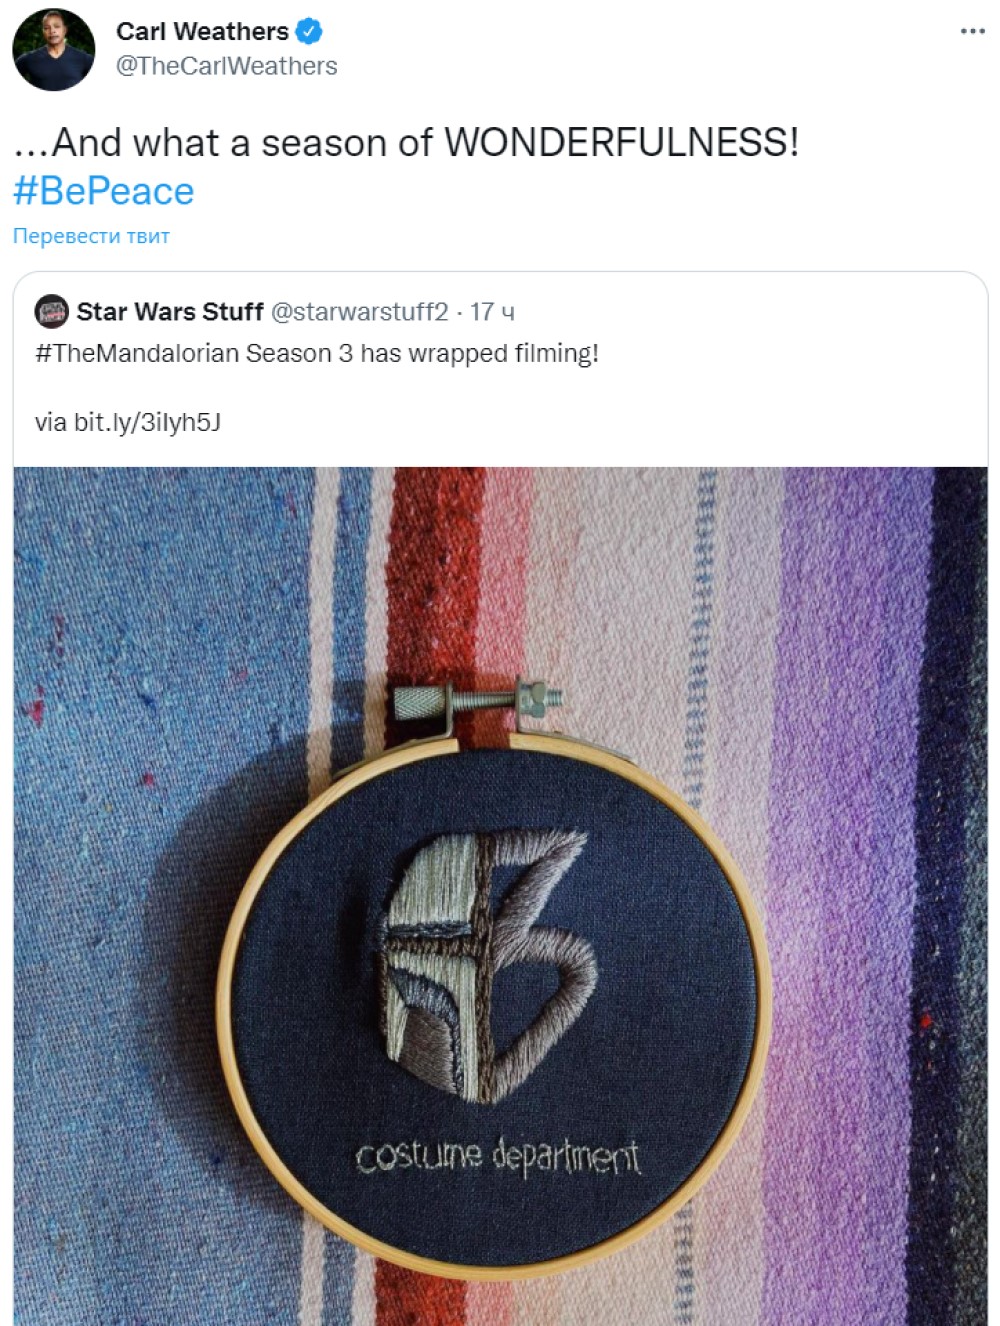The width and height of the screenshot is (1000, 1326).
Task: Open the @TheCarlWeathers handle
Action: pos(227,66)
